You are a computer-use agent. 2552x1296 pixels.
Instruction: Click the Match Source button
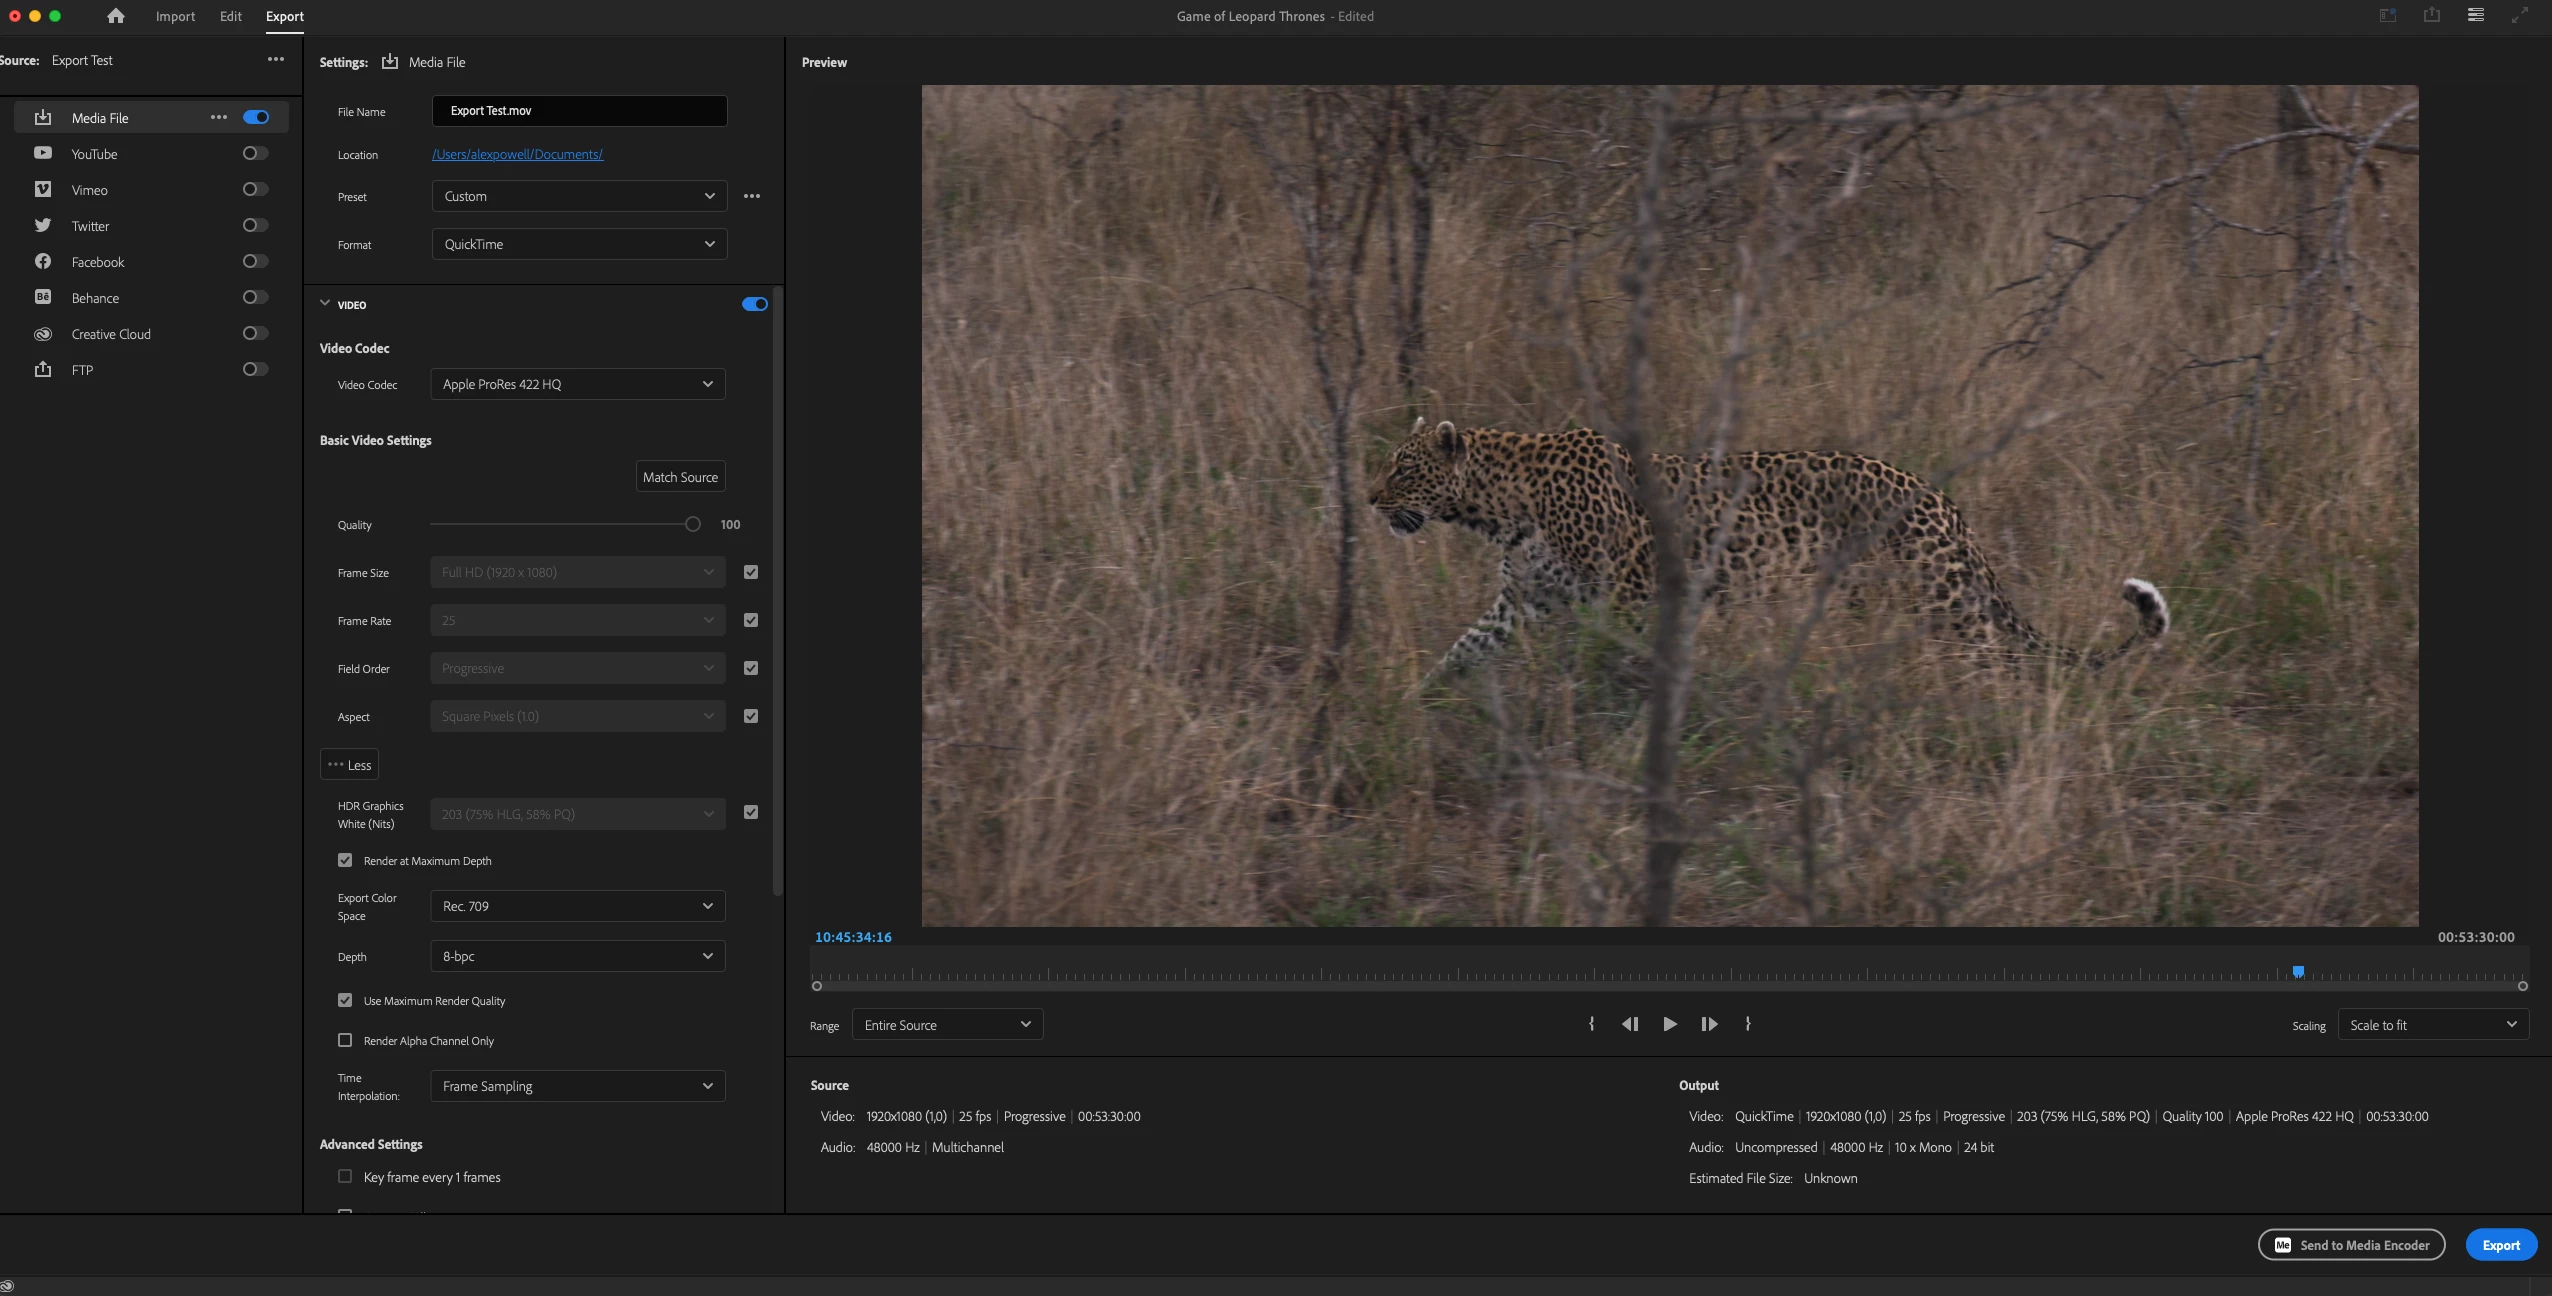680,477
